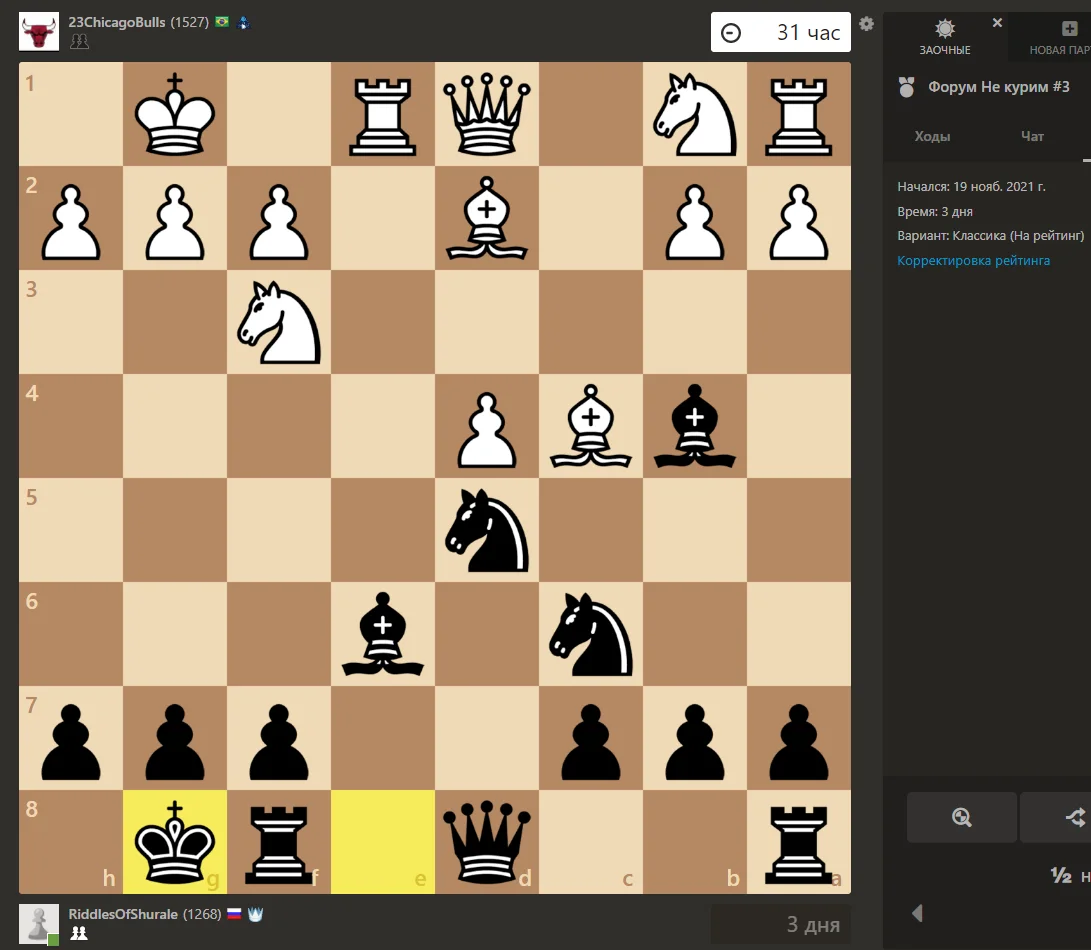Open Корректировка рейтинга link

tap(973, 261)
